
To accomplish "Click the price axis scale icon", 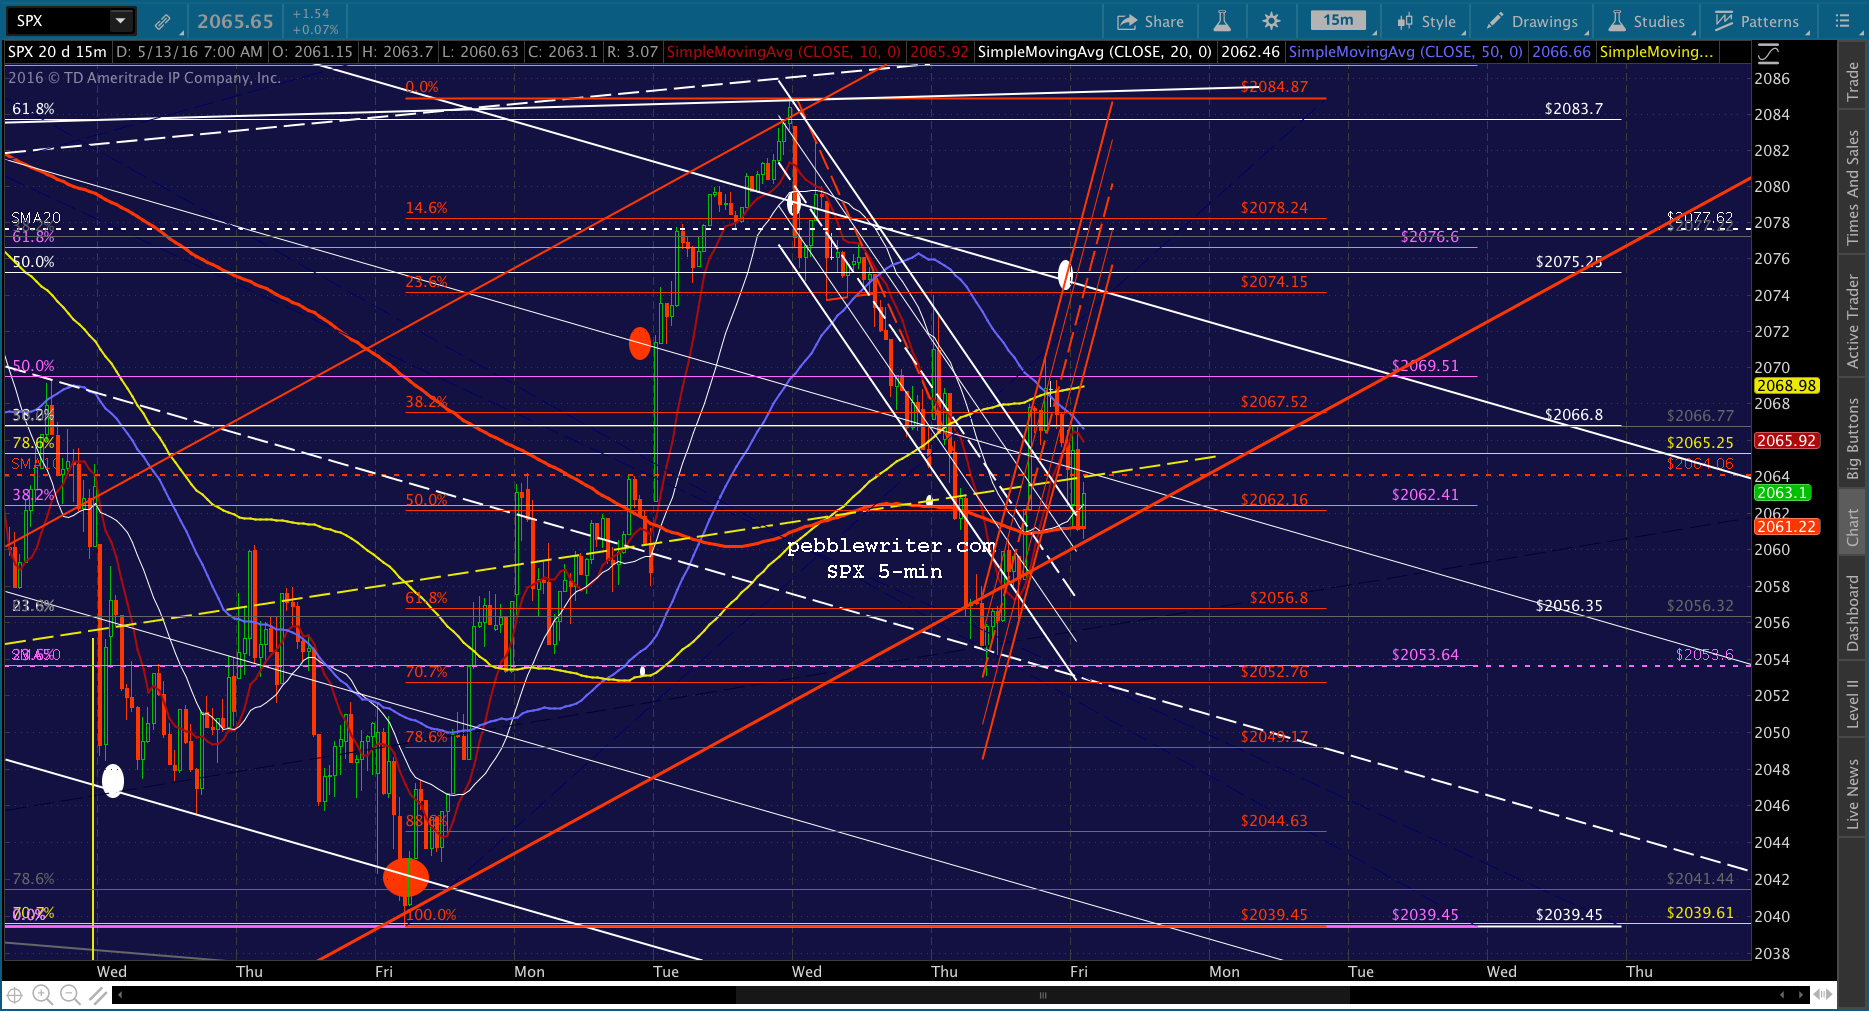I will pos(1768,53).
